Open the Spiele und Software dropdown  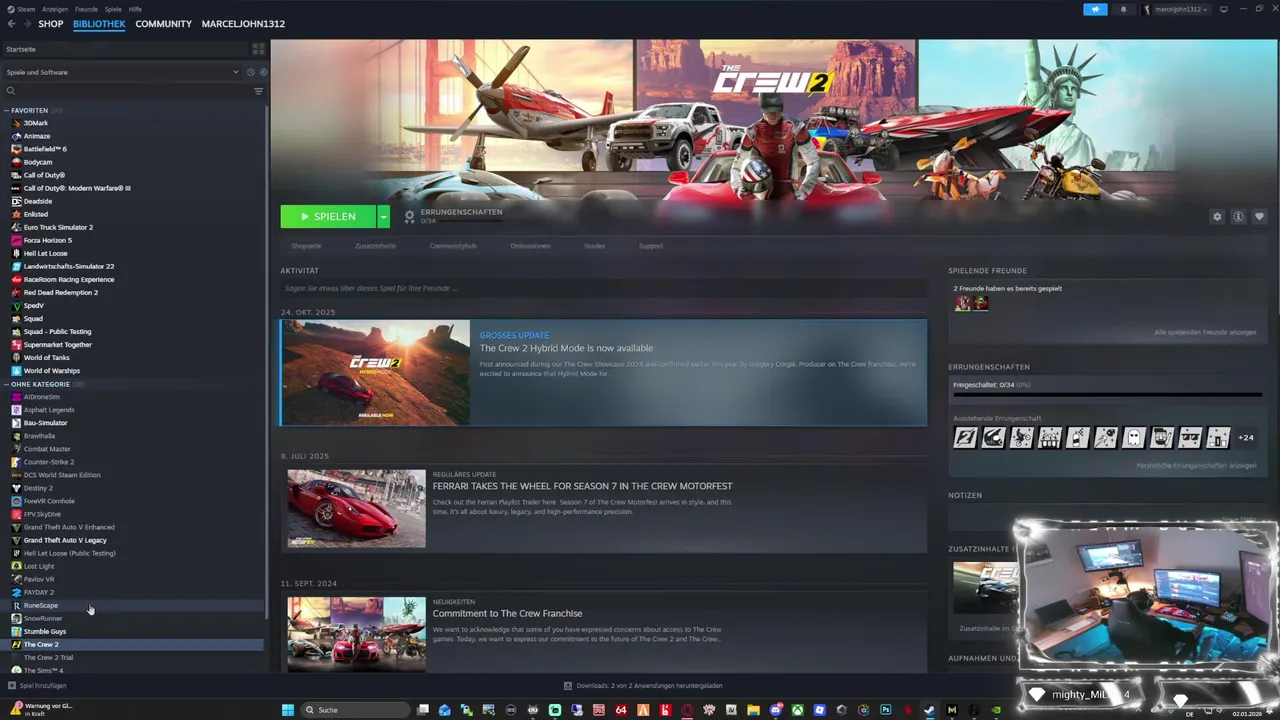(x=122, y=72)
